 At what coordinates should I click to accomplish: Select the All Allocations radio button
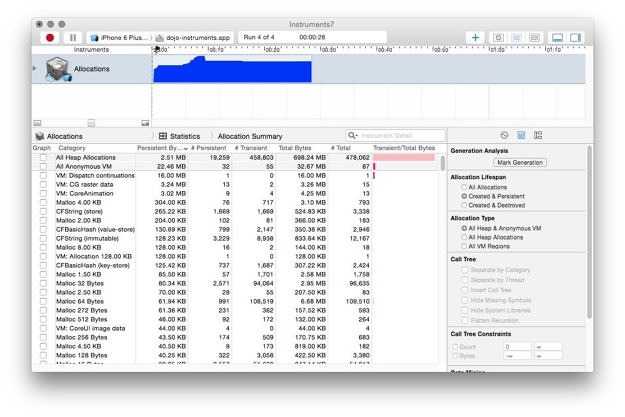463,187
